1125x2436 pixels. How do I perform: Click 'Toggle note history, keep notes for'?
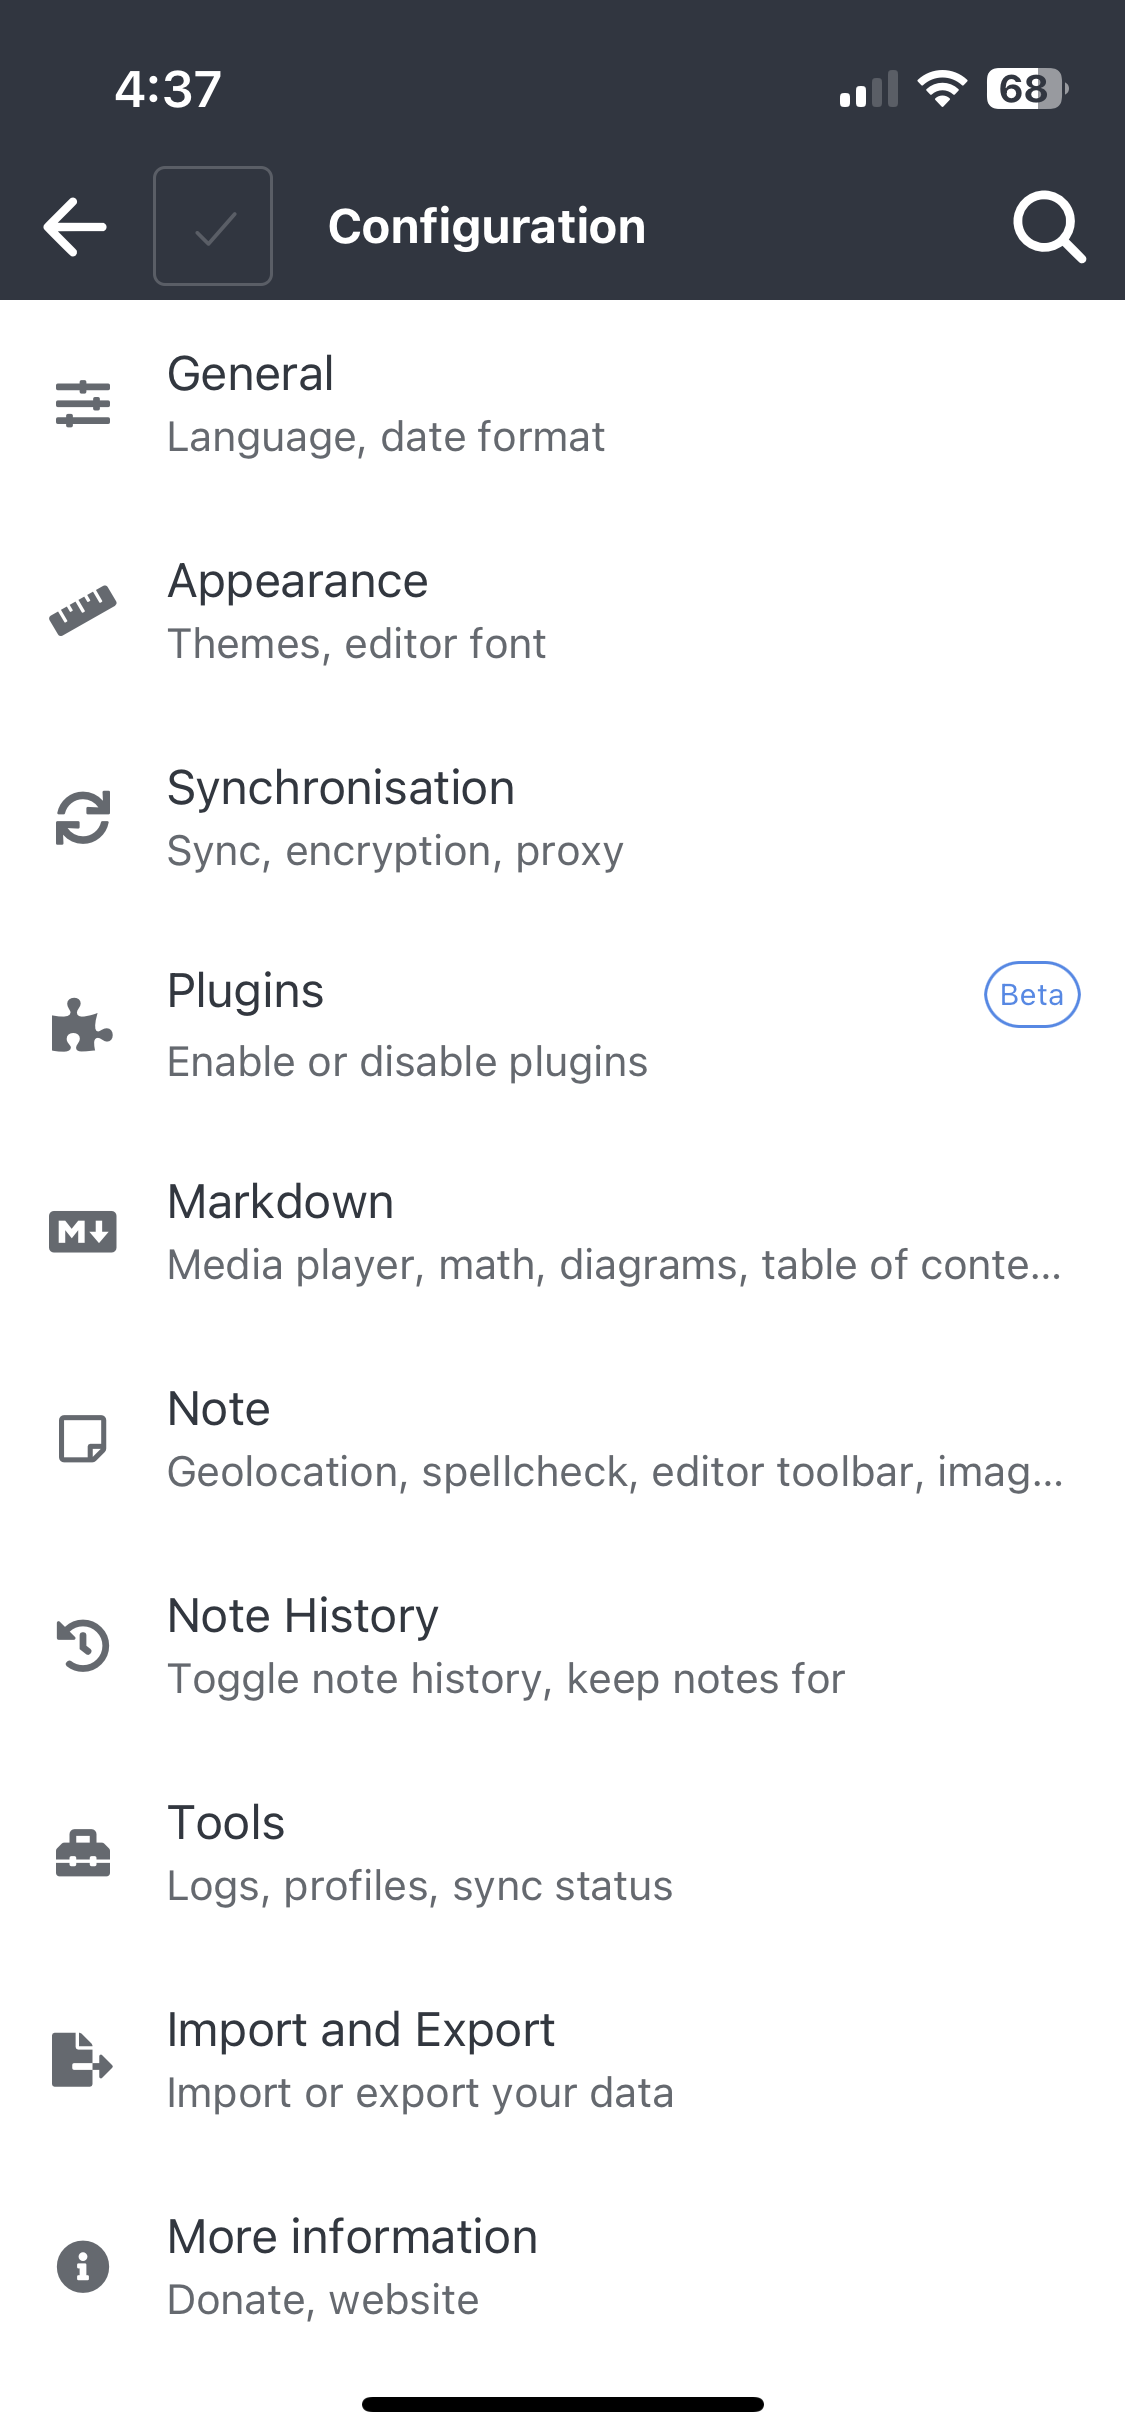click(506, 1679)
